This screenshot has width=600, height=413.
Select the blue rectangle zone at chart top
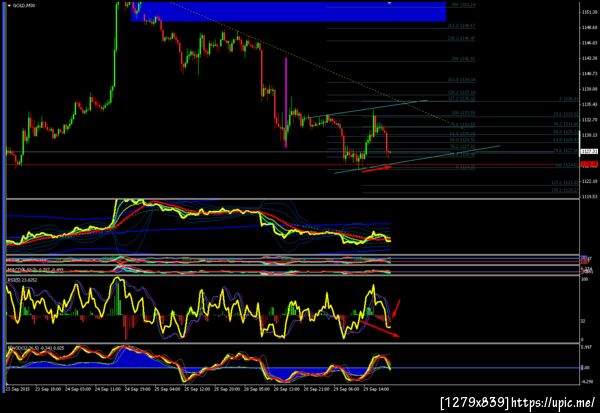(x=289, y=11)
